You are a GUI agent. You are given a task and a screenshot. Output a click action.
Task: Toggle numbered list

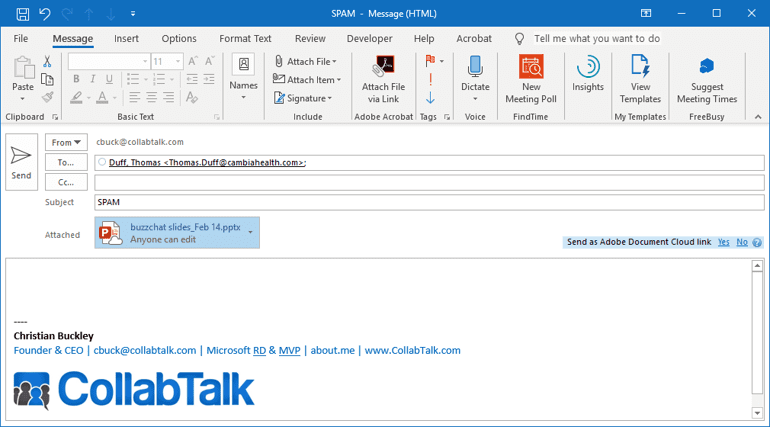[159, 79]
